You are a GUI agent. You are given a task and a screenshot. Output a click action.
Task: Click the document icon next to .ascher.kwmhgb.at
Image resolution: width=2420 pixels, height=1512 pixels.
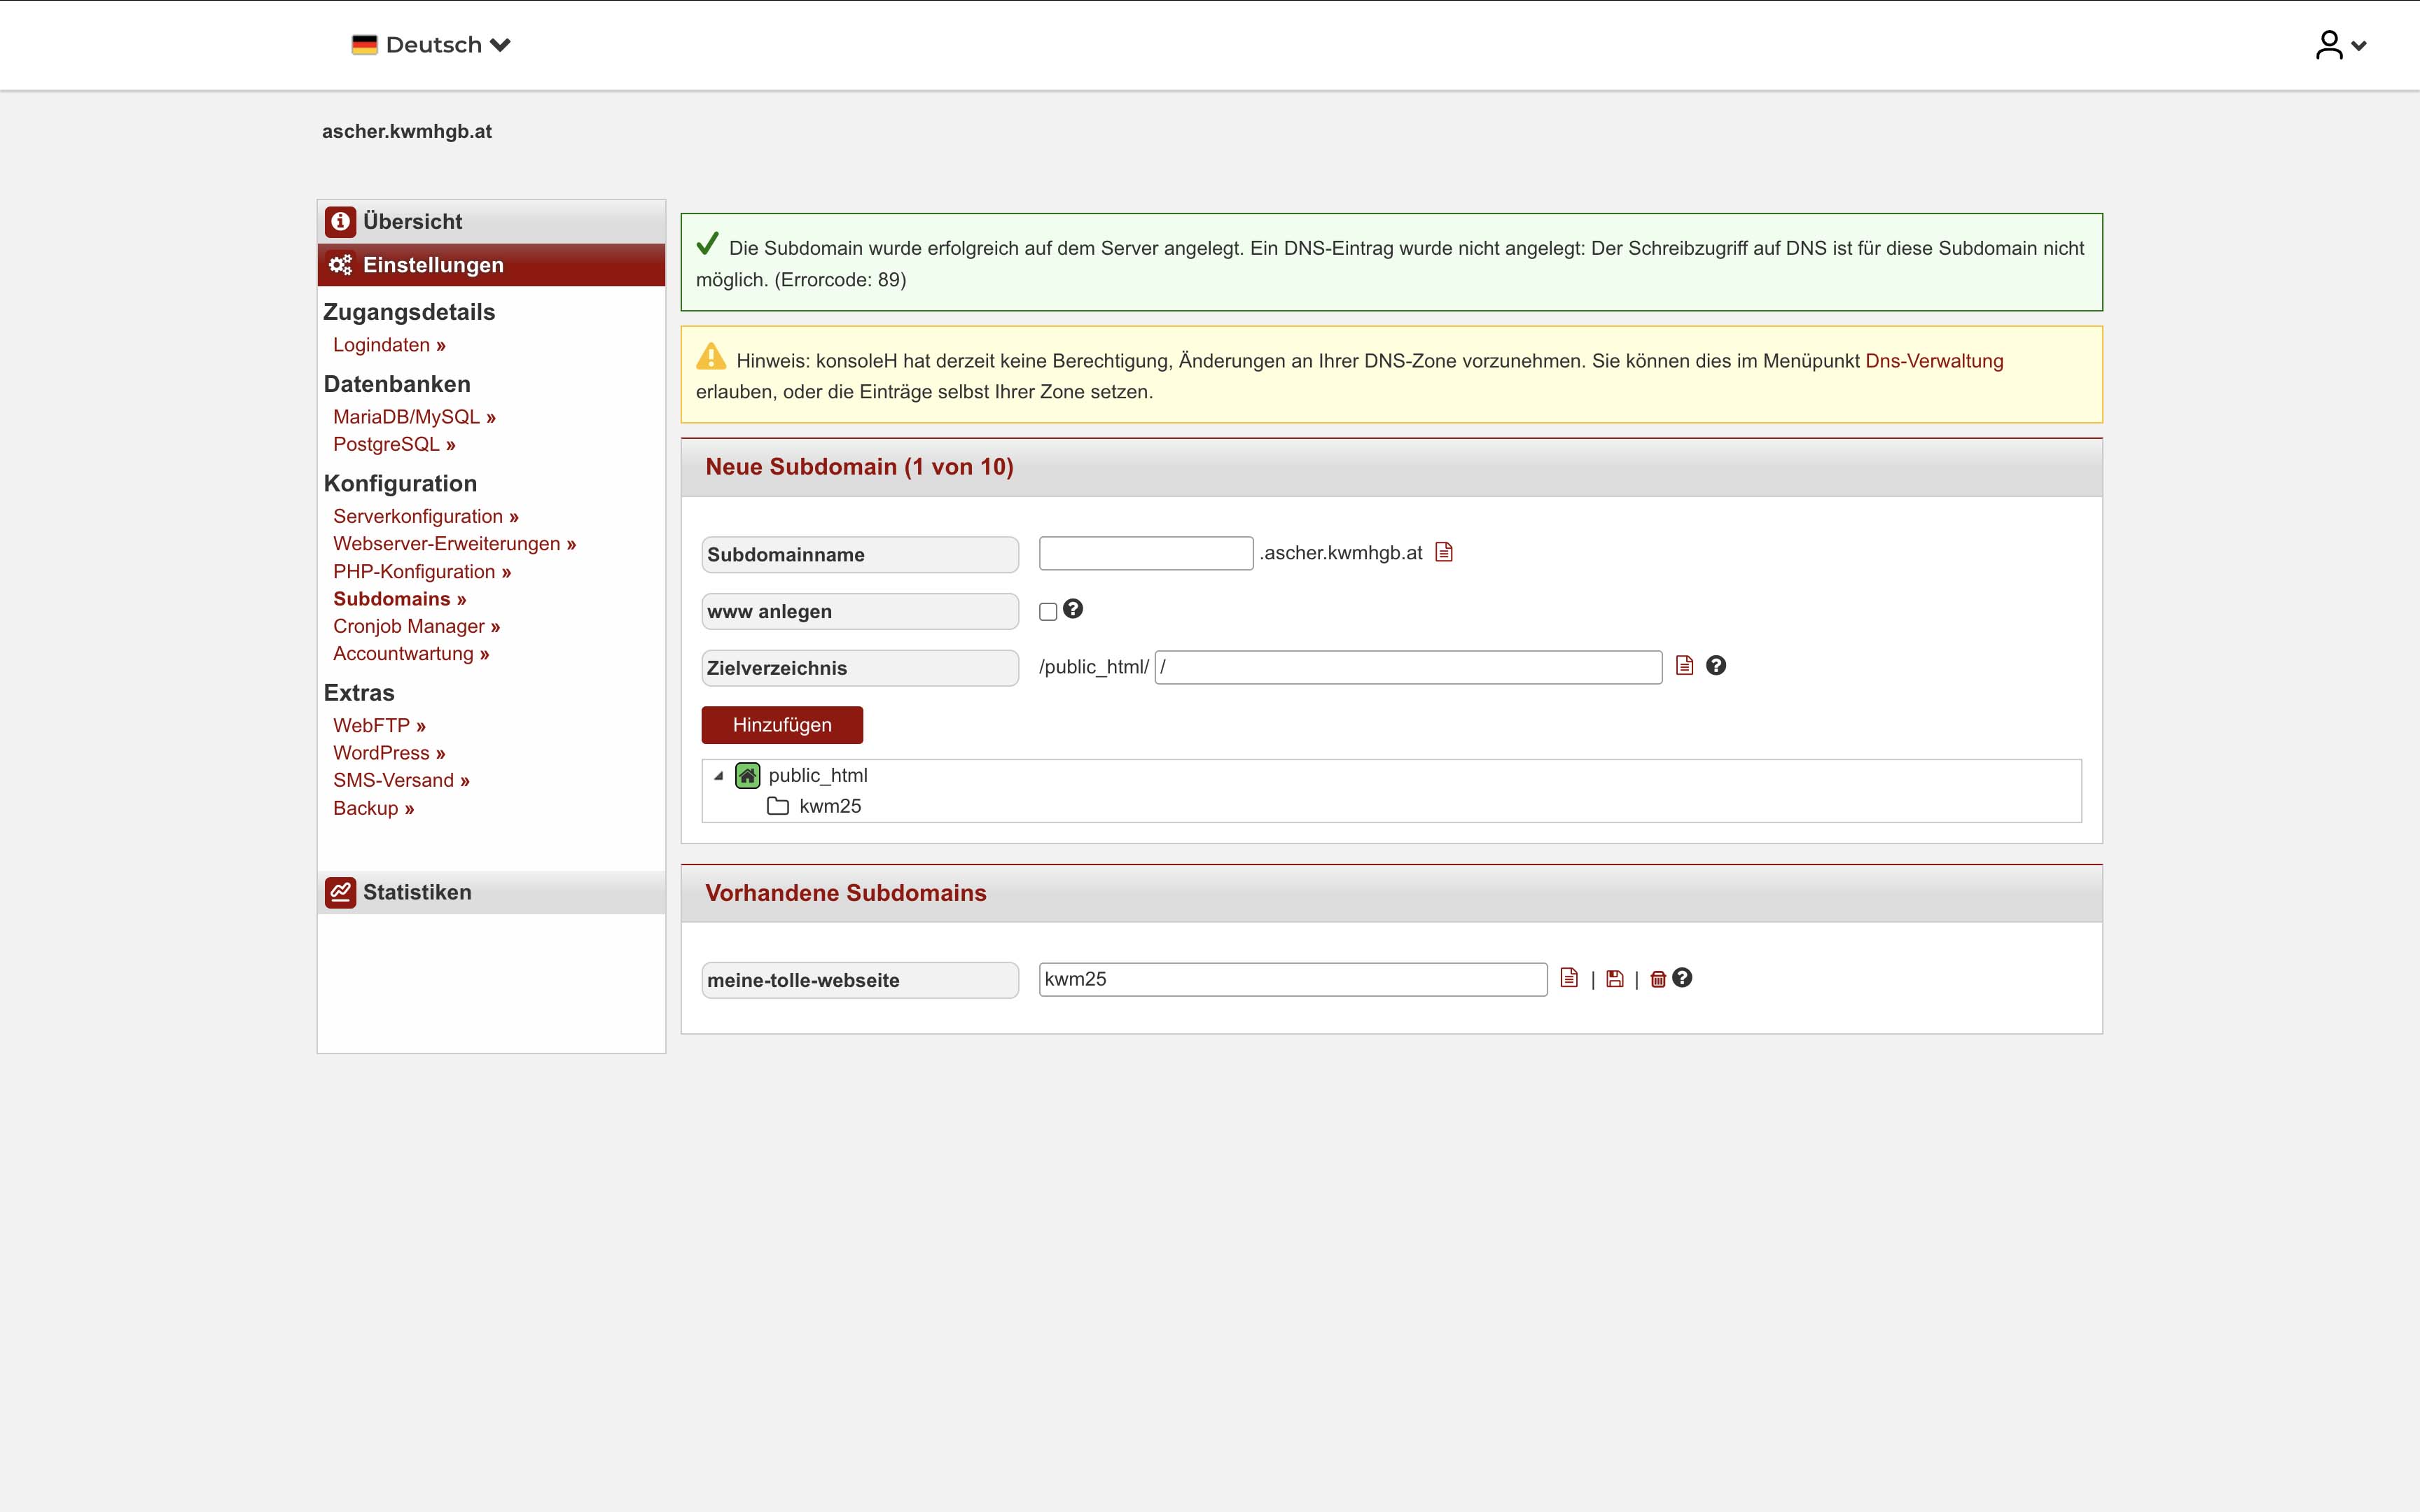pyautogui.click(x=1443, y=552)
